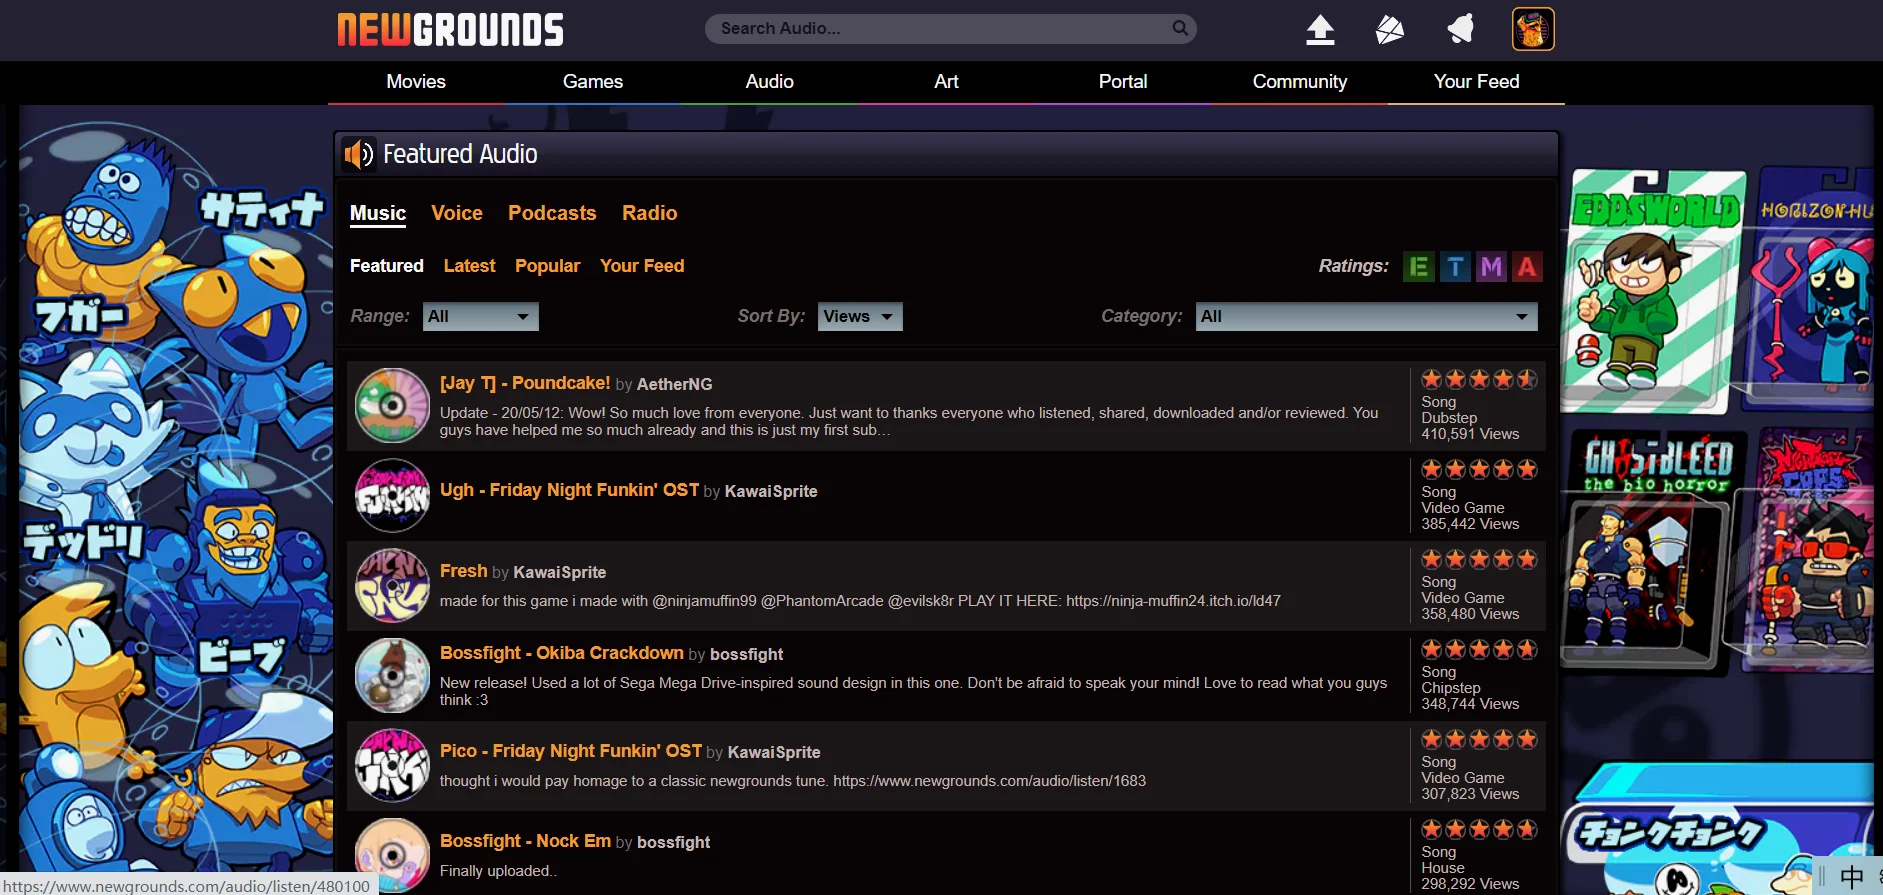Image resolution: width=1883 pixels, height=895 pixels.
Task: Open Your Feed in the top navigation
Action: (1476, 82)
